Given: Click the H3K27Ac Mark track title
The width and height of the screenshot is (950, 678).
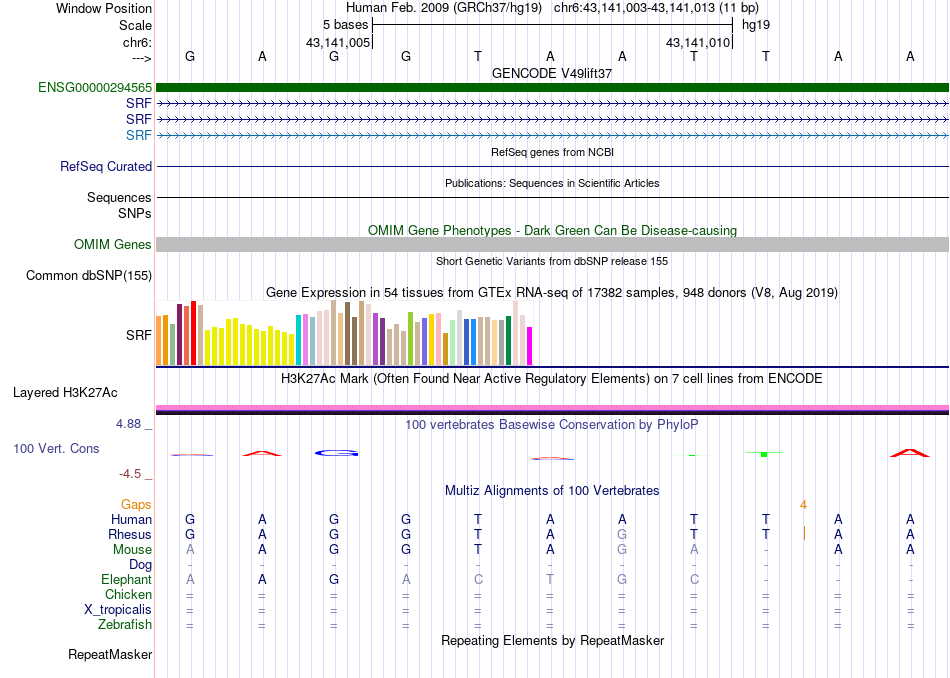Looking at the screenshot, I should [552, 379].
